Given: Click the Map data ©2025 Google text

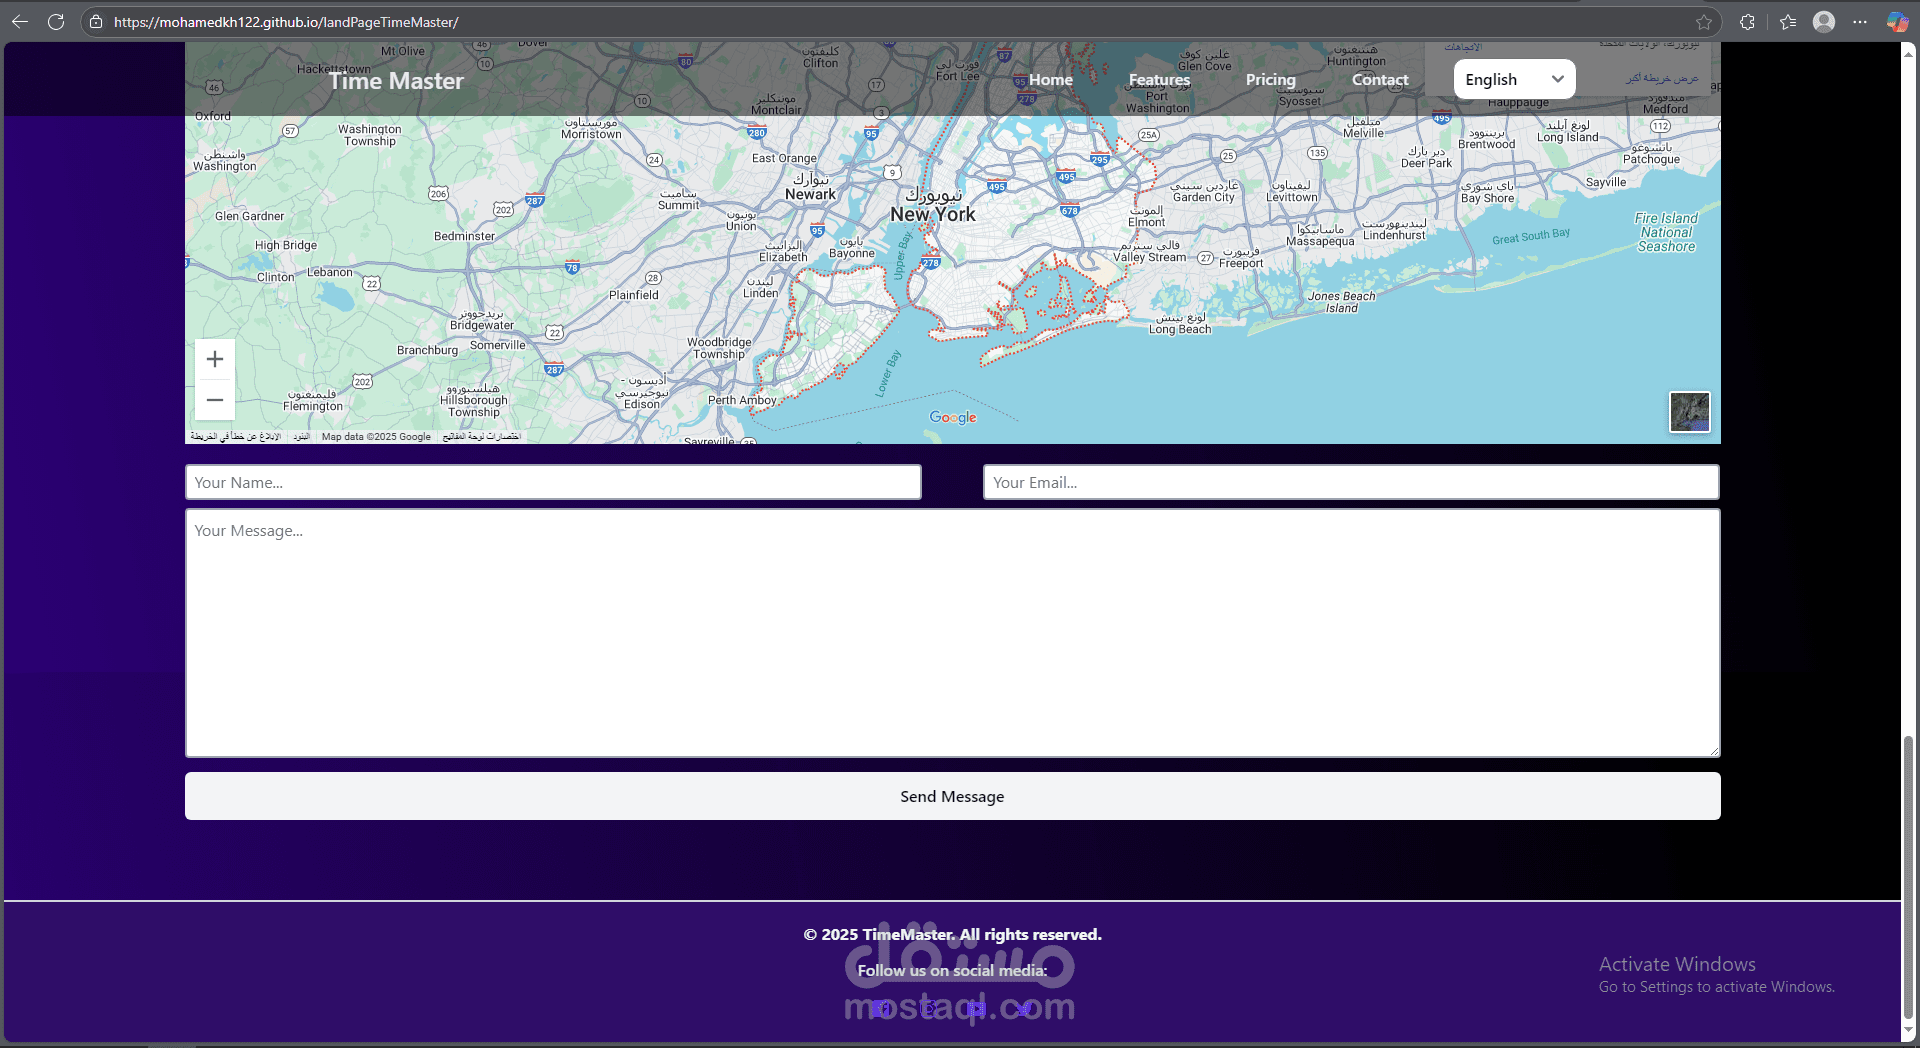Looking at the screenshot, I should click(x=376, y=437).
